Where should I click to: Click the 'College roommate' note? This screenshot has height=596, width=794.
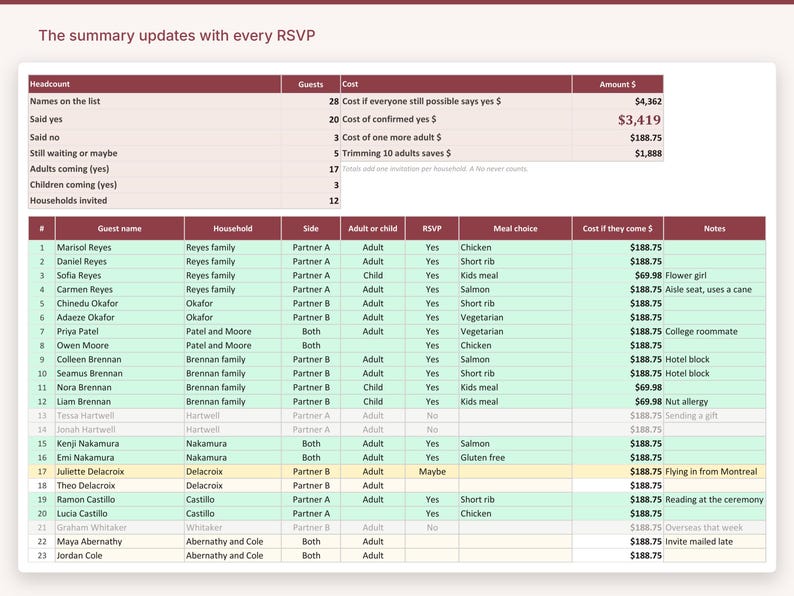701,331
